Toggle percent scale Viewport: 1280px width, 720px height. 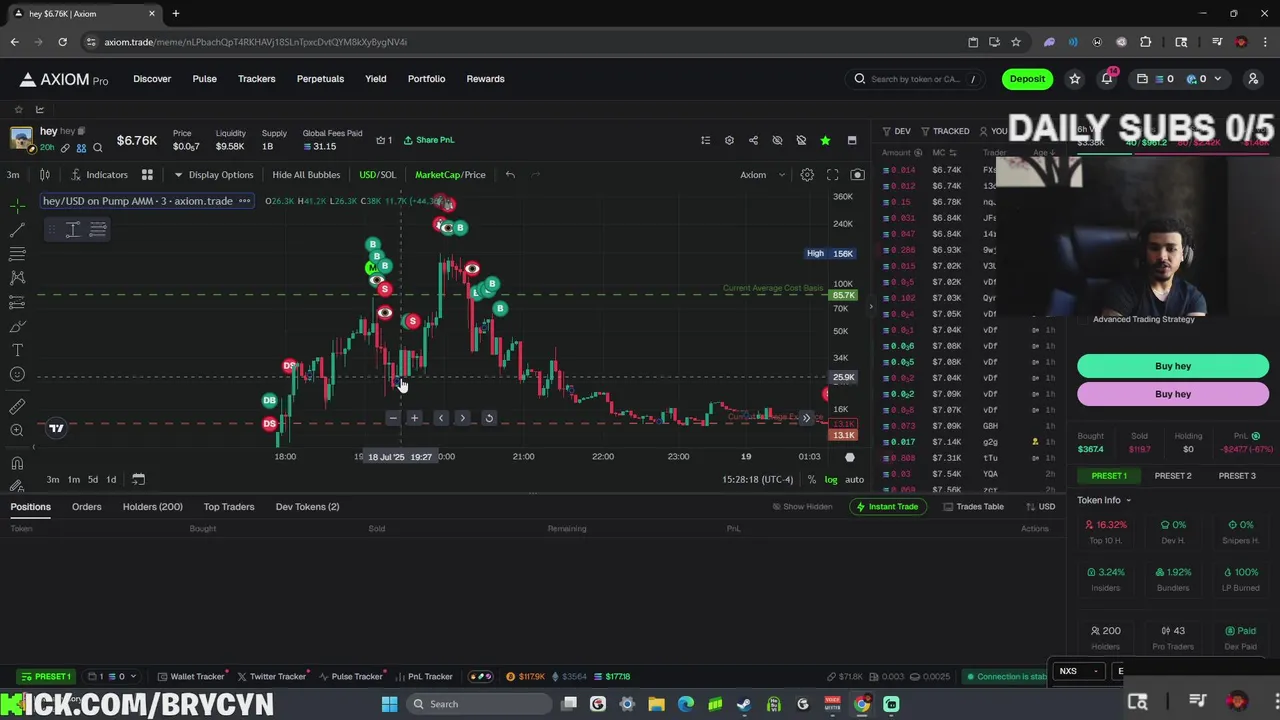812,480
